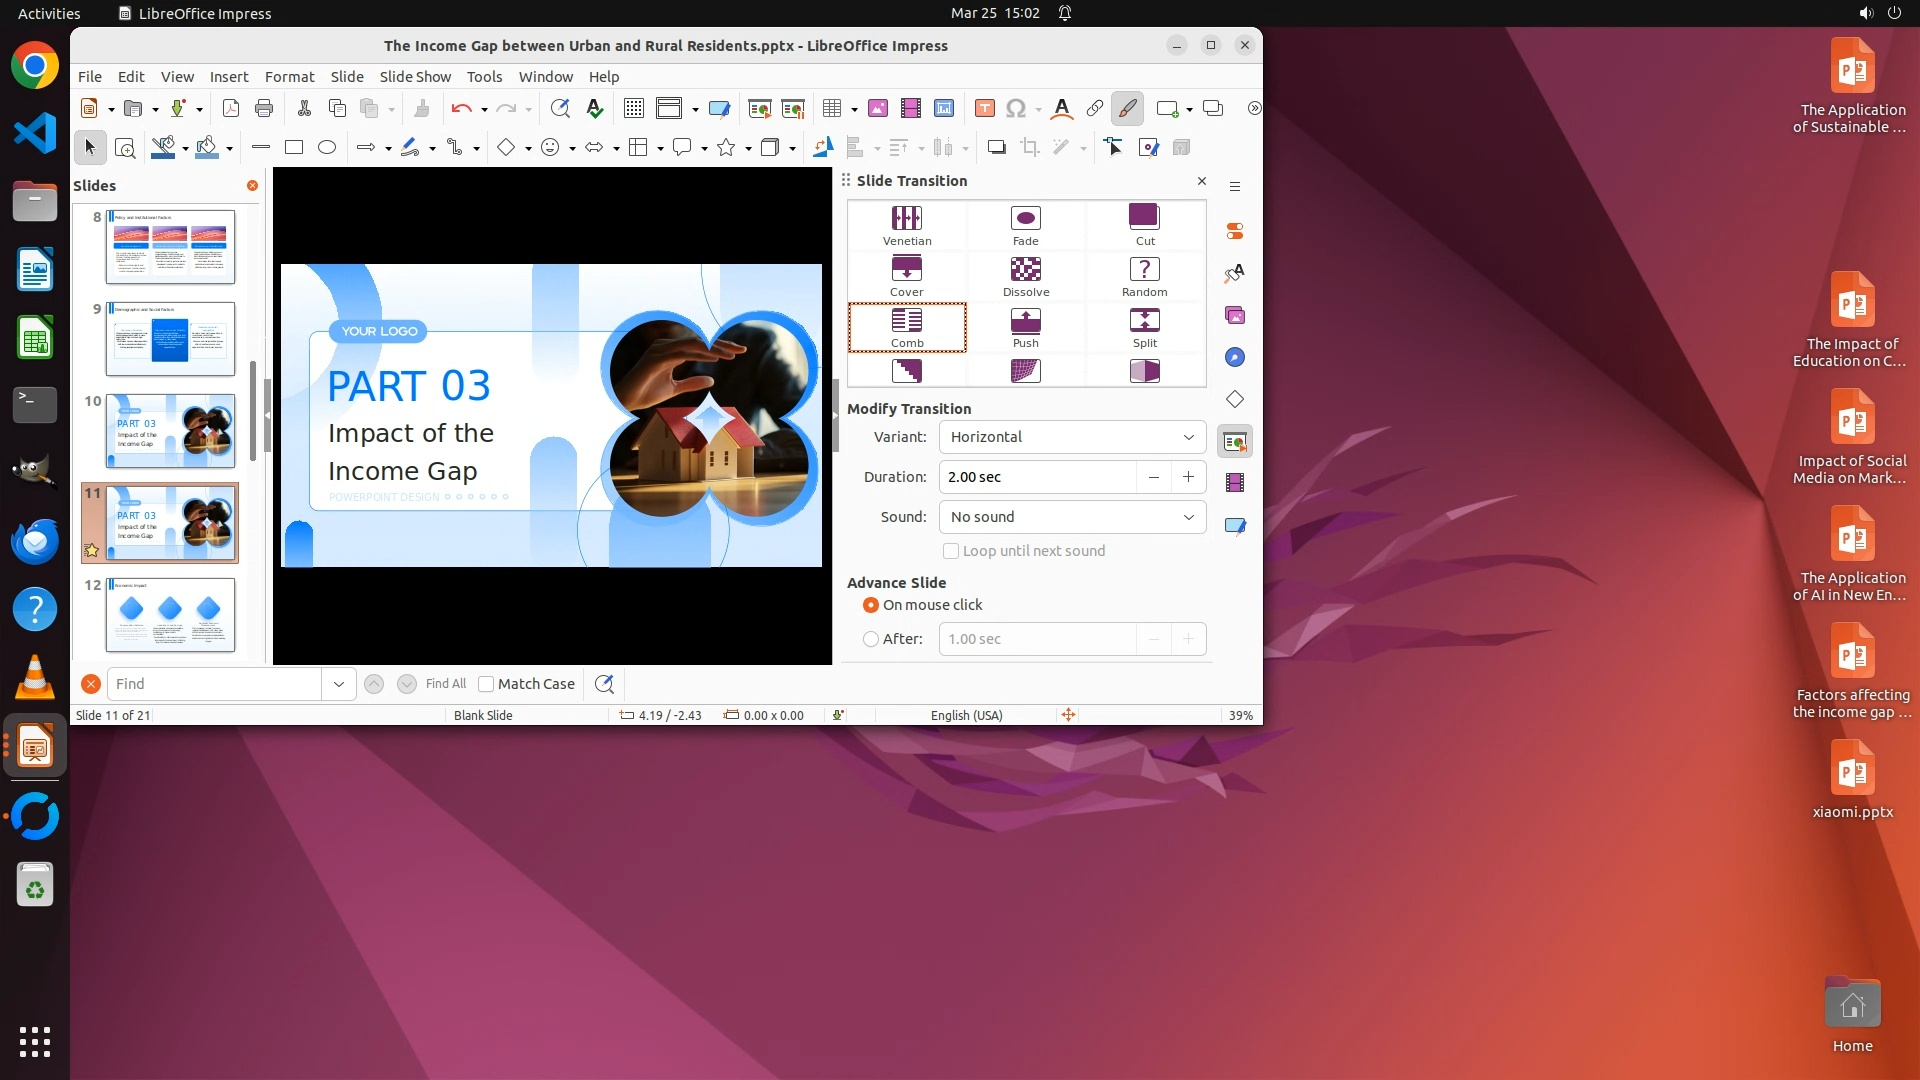This screenshot has height=1080, width=1920.
Task: Enable Match Case checkbox
Action: tap(487, 684)
